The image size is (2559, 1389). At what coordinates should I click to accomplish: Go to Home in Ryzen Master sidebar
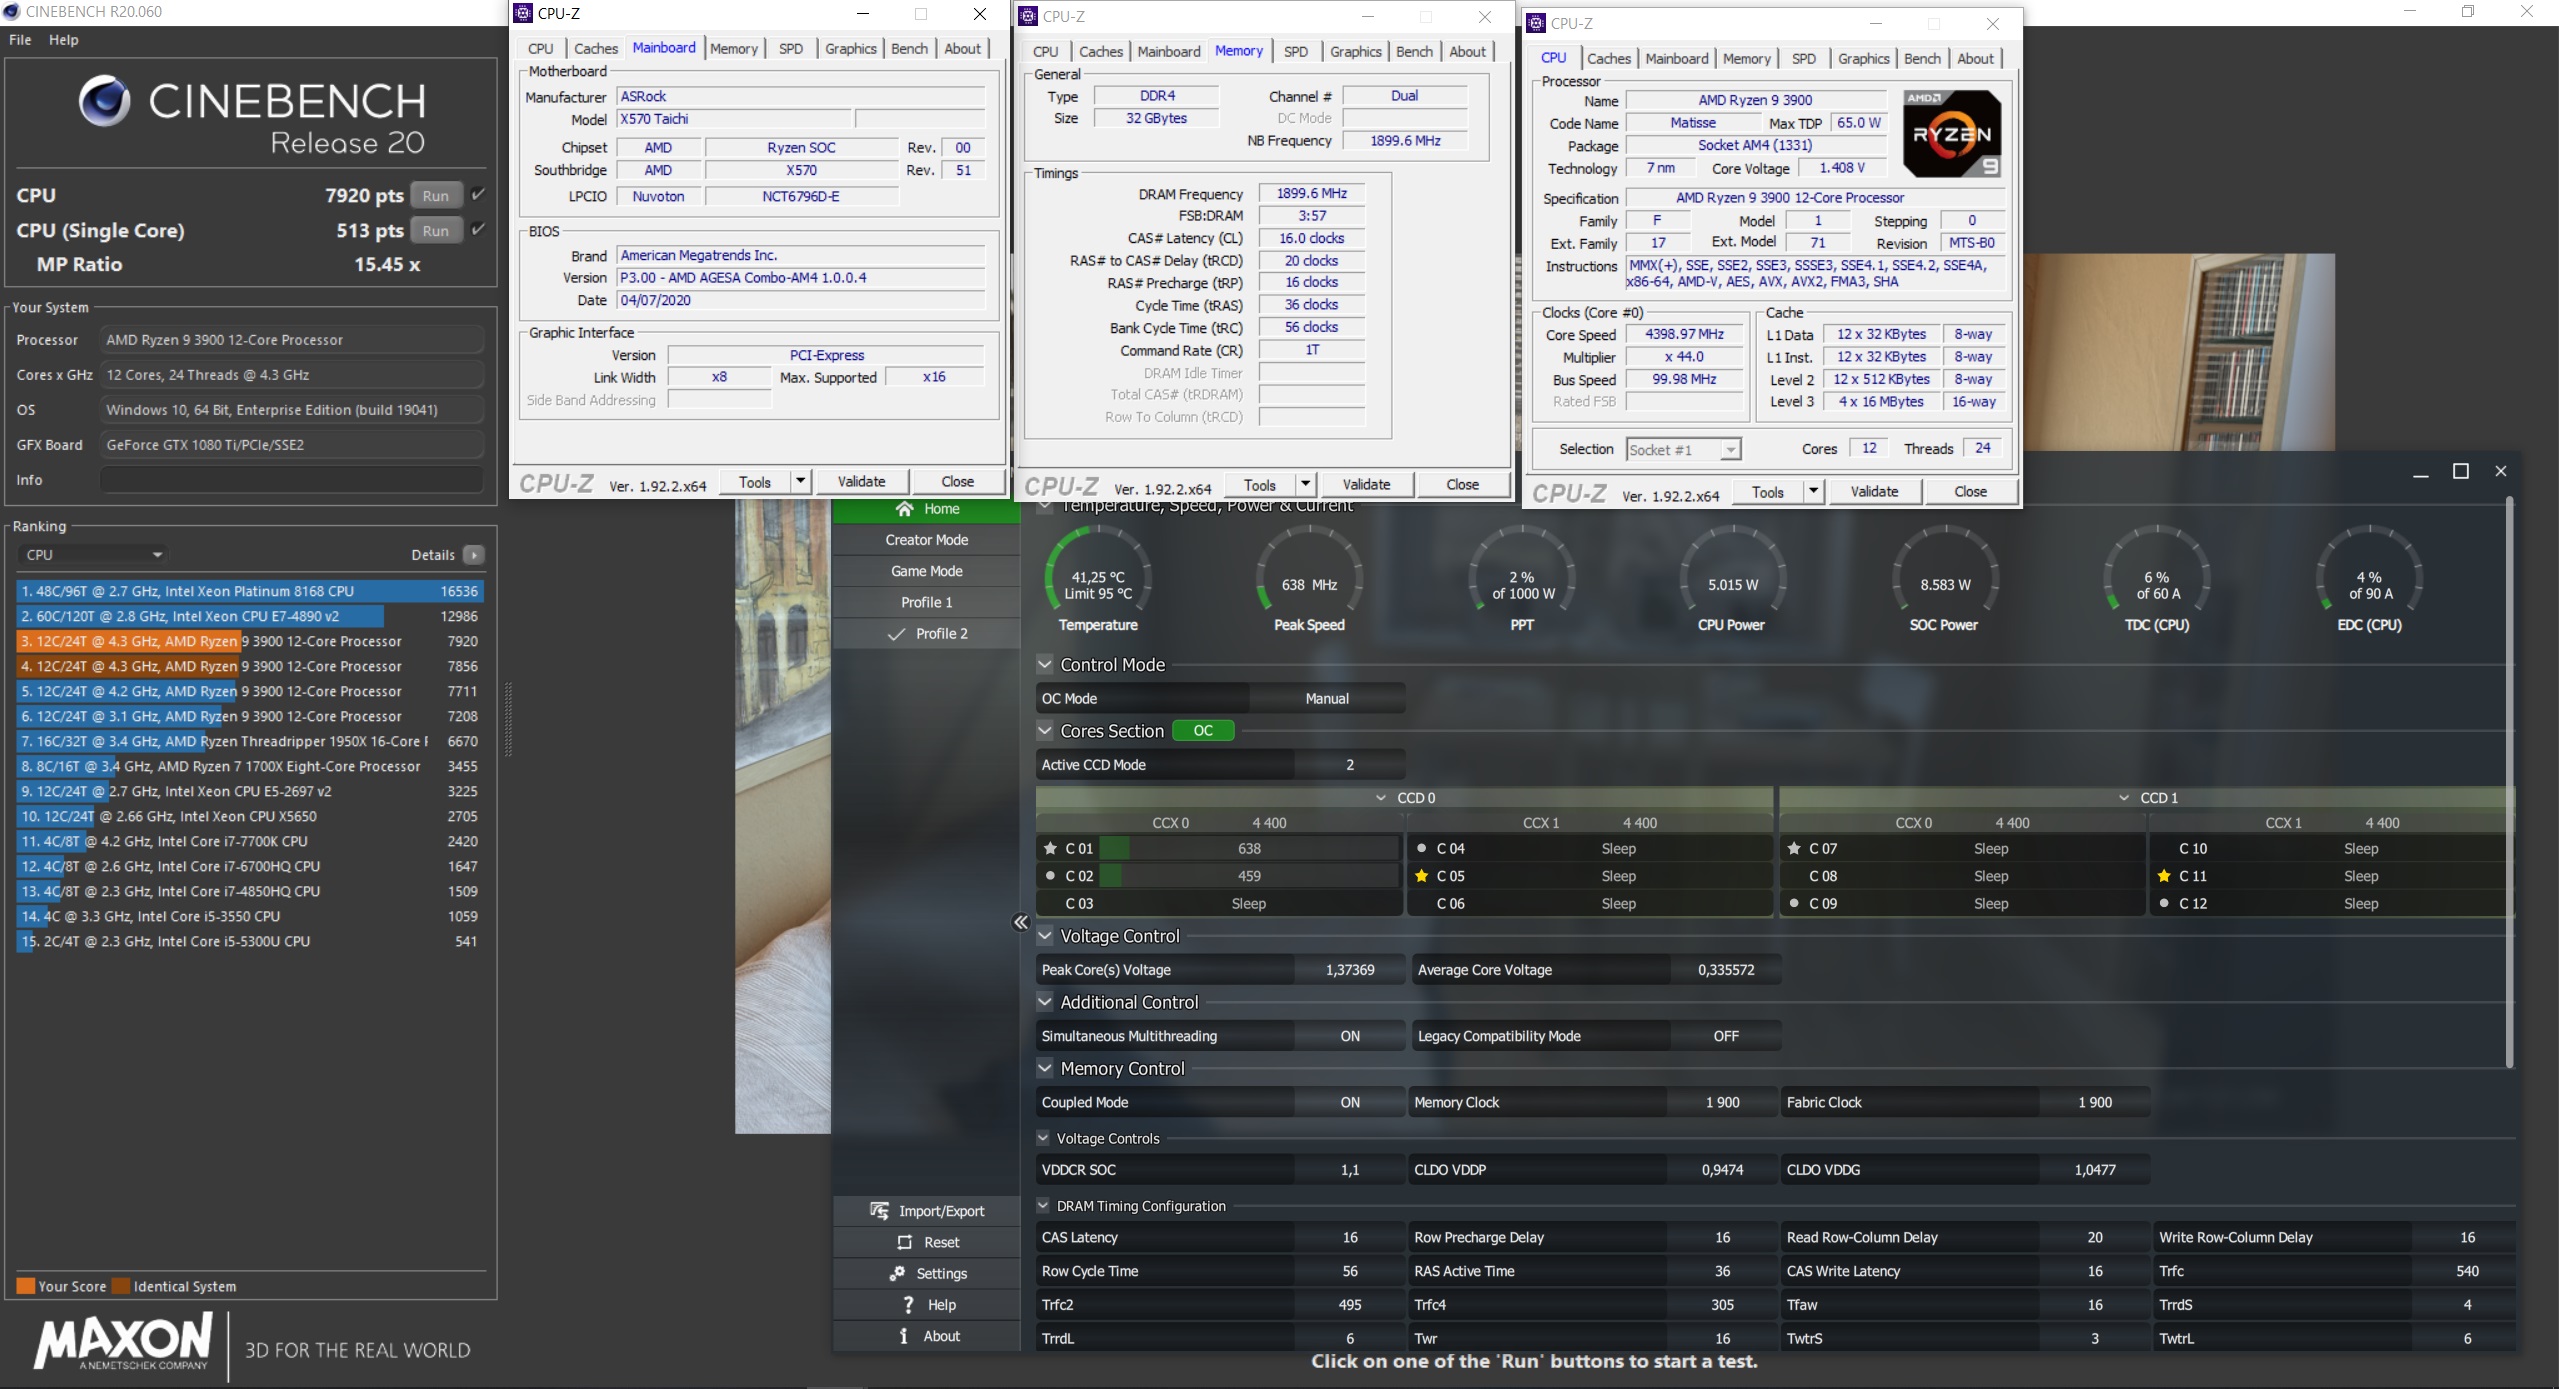[x=926, y=509]
